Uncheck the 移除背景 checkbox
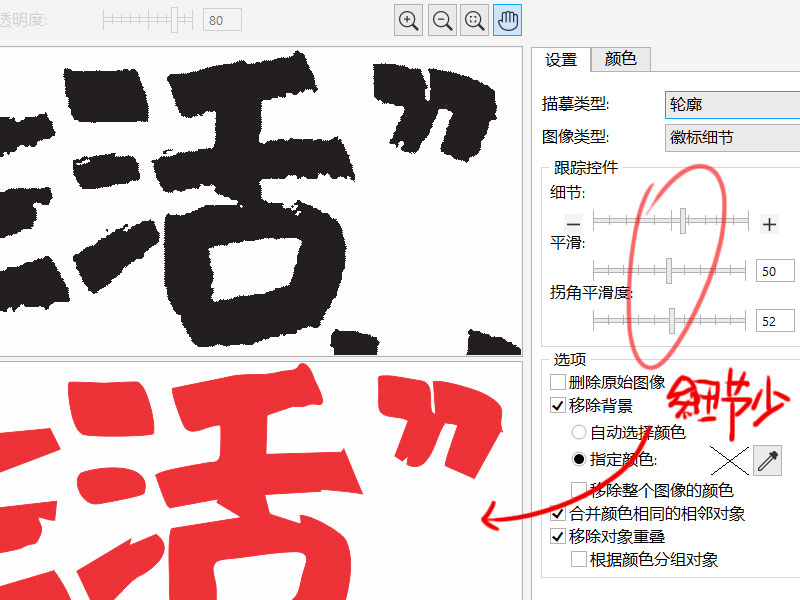This screenshot has width=800, height=600. (558, 406)
